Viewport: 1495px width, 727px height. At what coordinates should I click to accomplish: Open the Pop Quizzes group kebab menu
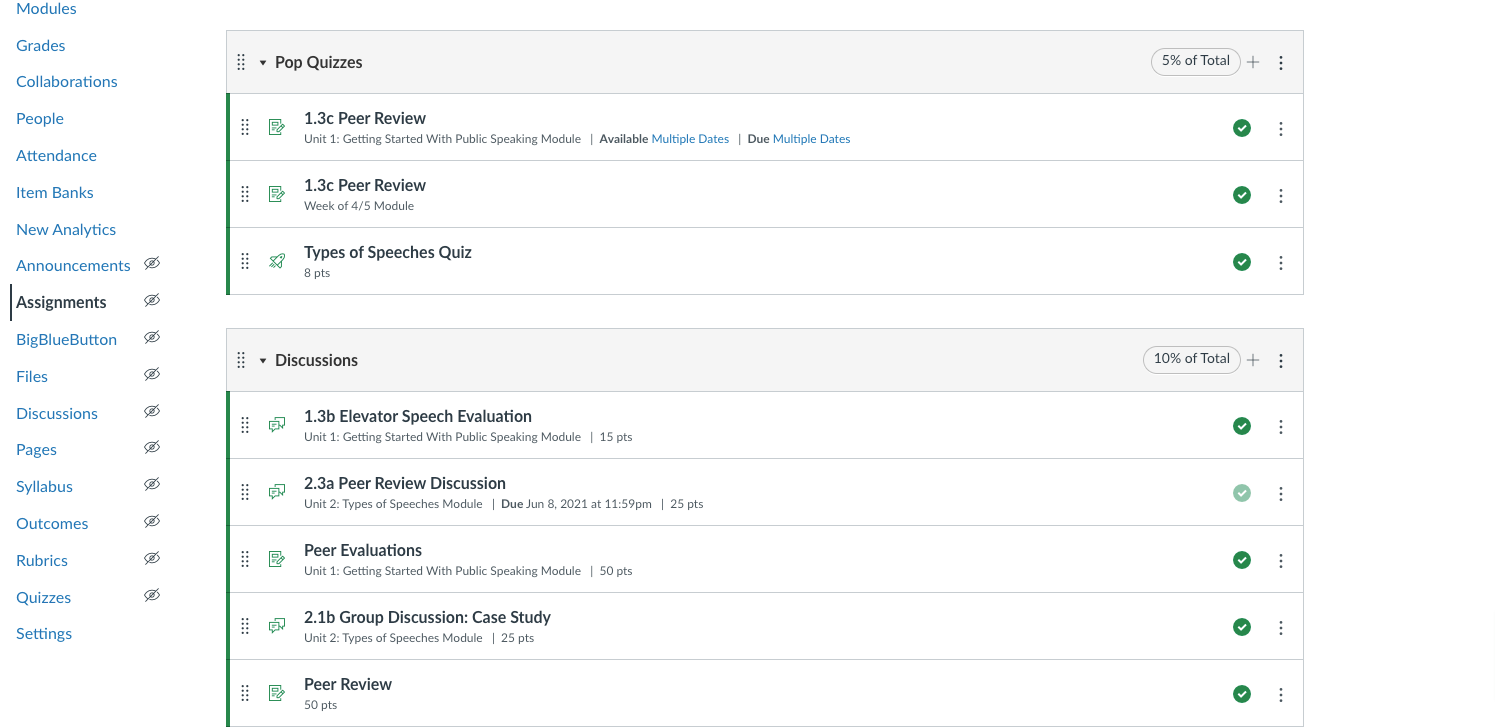click(x=1281, y=62)
